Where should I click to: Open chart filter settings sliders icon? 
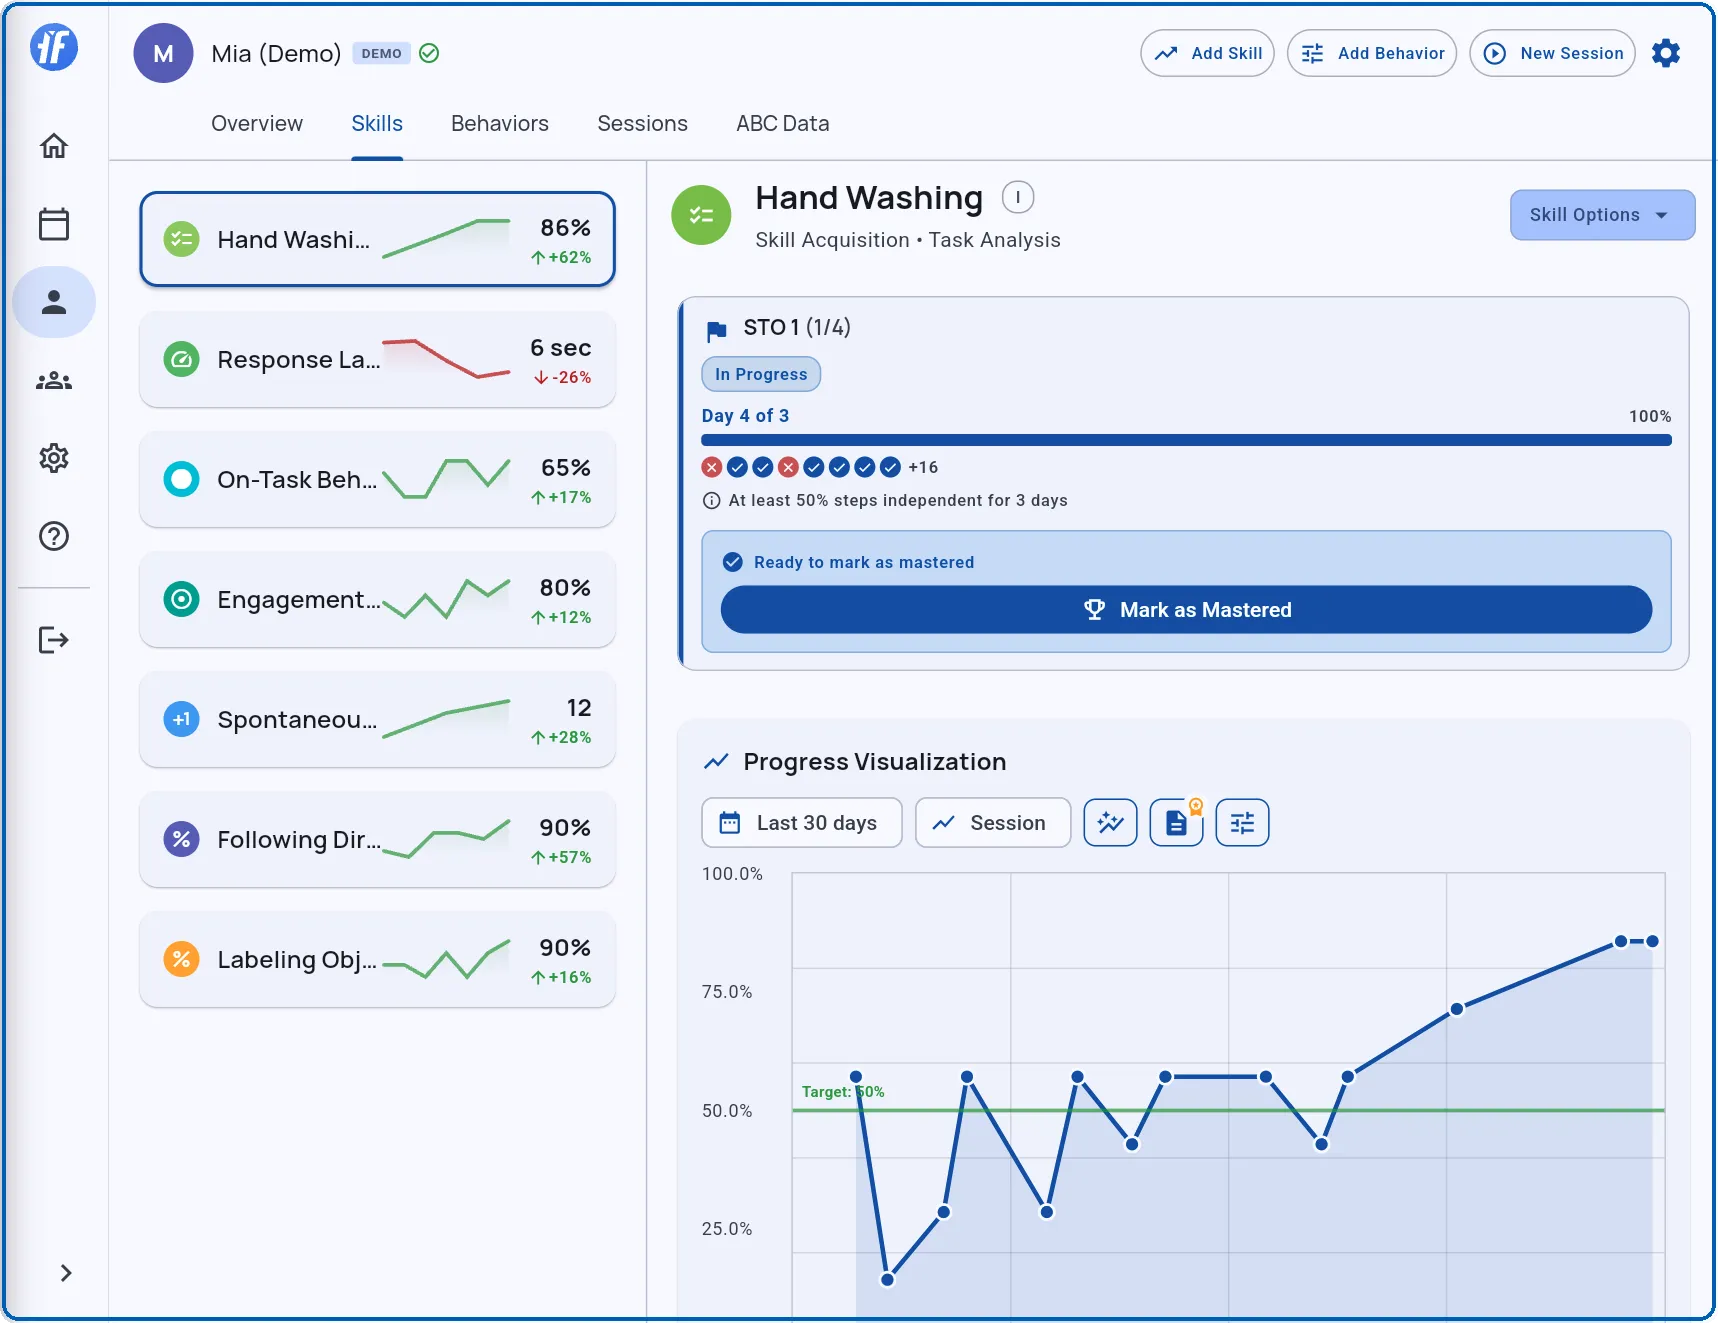click(1242, 823)
